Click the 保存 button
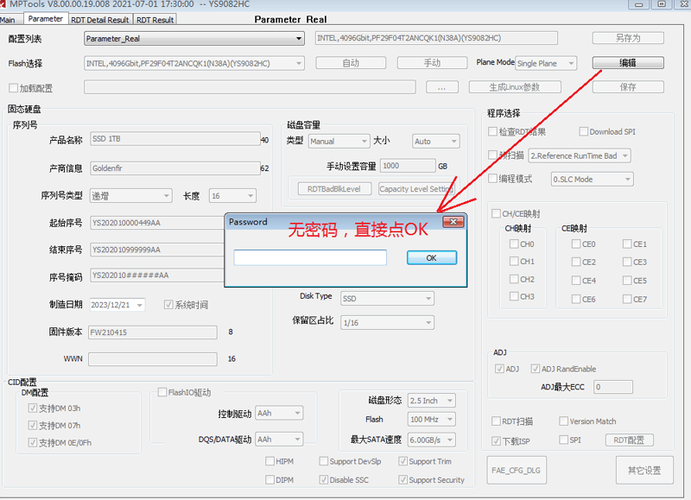The height and width of the screenshot is (500, 691). [628, 87]
